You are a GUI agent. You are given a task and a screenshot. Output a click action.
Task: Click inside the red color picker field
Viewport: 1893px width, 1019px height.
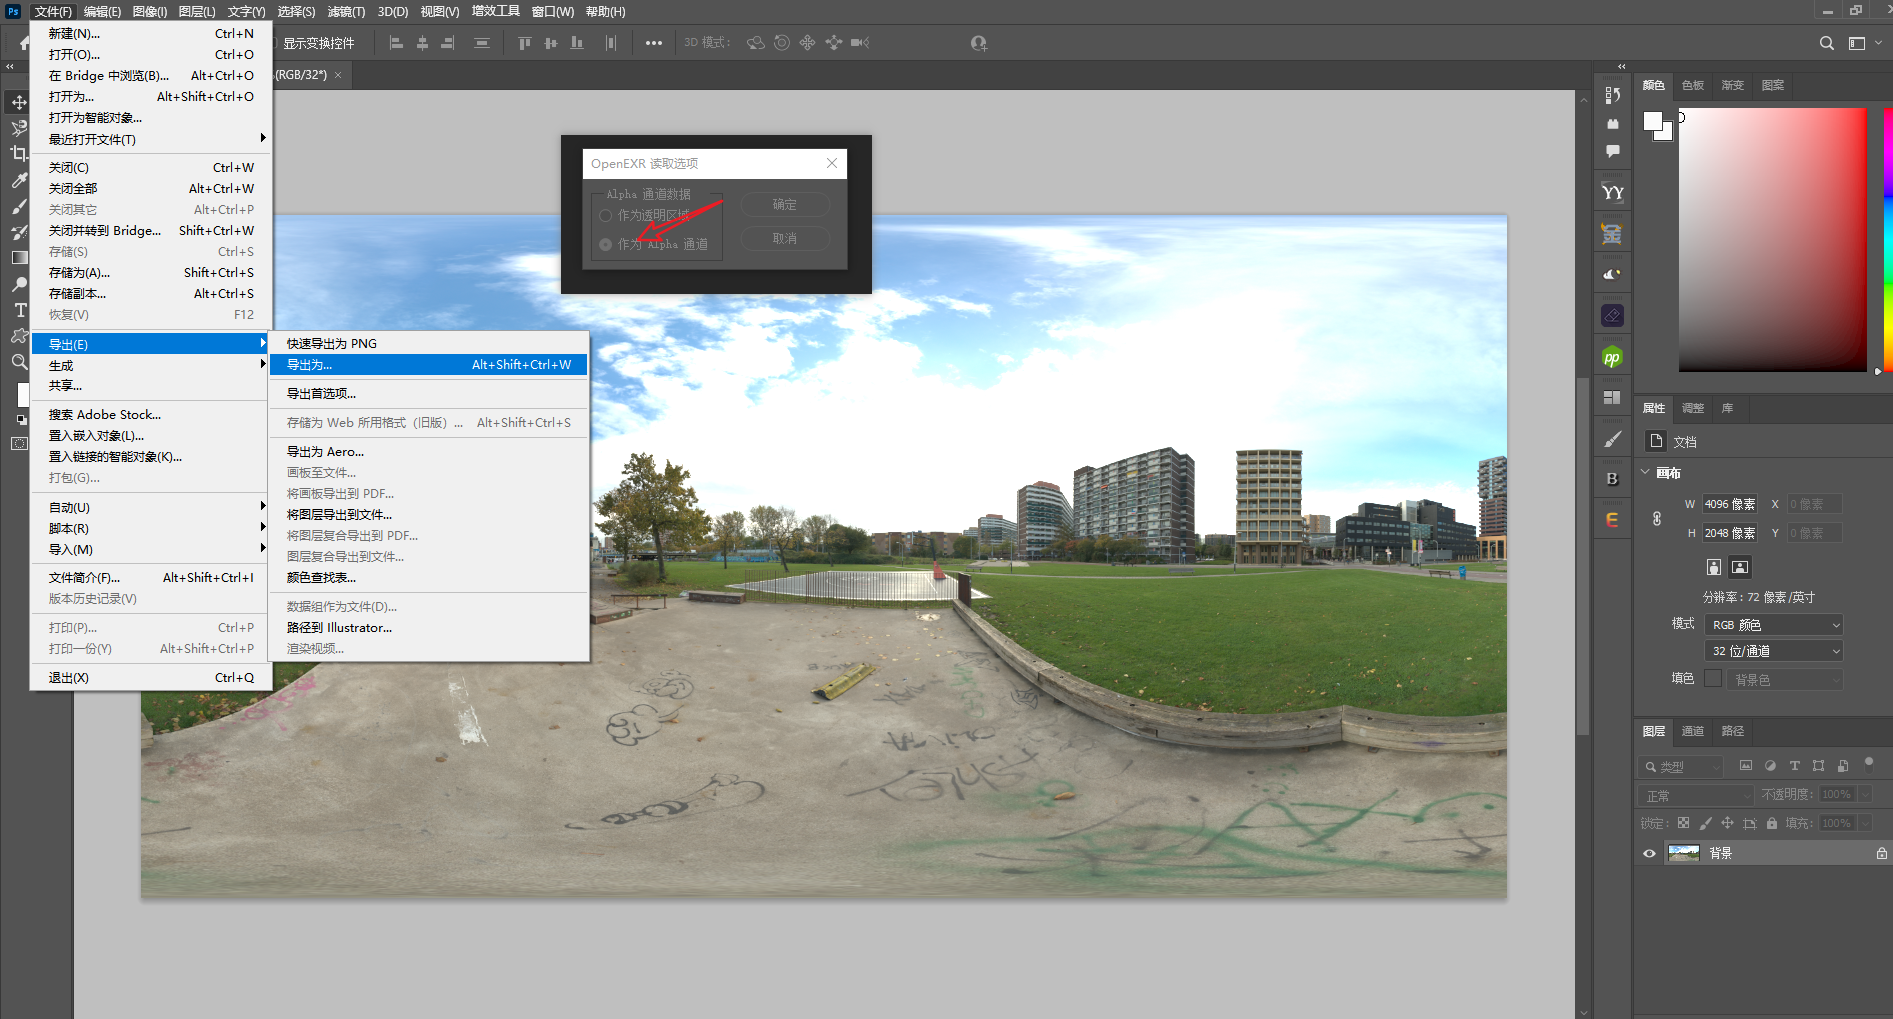point(1772,240)
